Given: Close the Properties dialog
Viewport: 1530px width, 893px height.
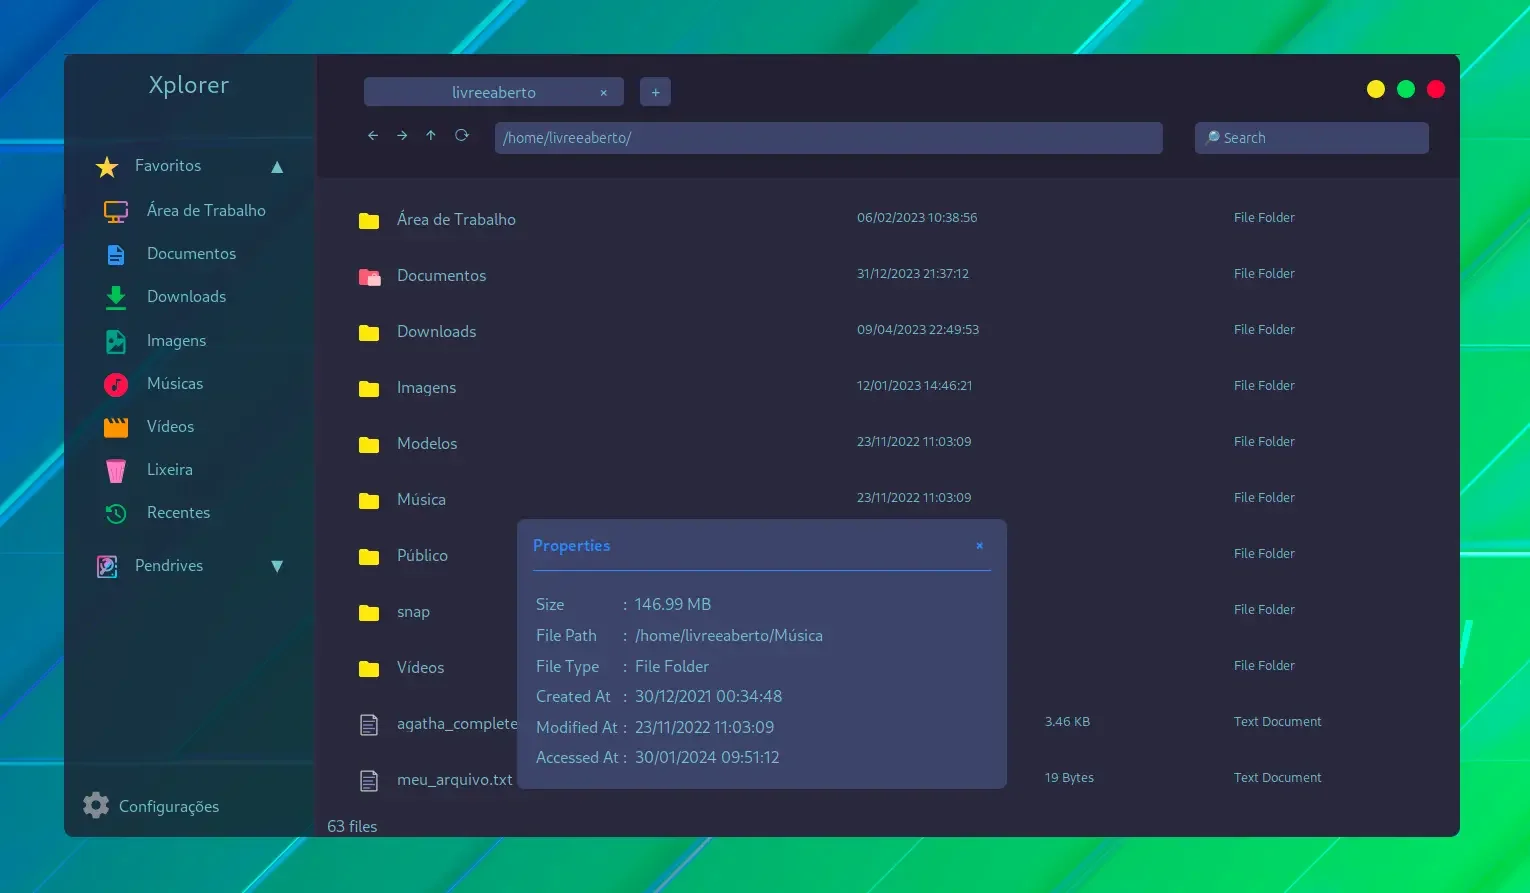Looking at the screenshot, I should (980, 546).
